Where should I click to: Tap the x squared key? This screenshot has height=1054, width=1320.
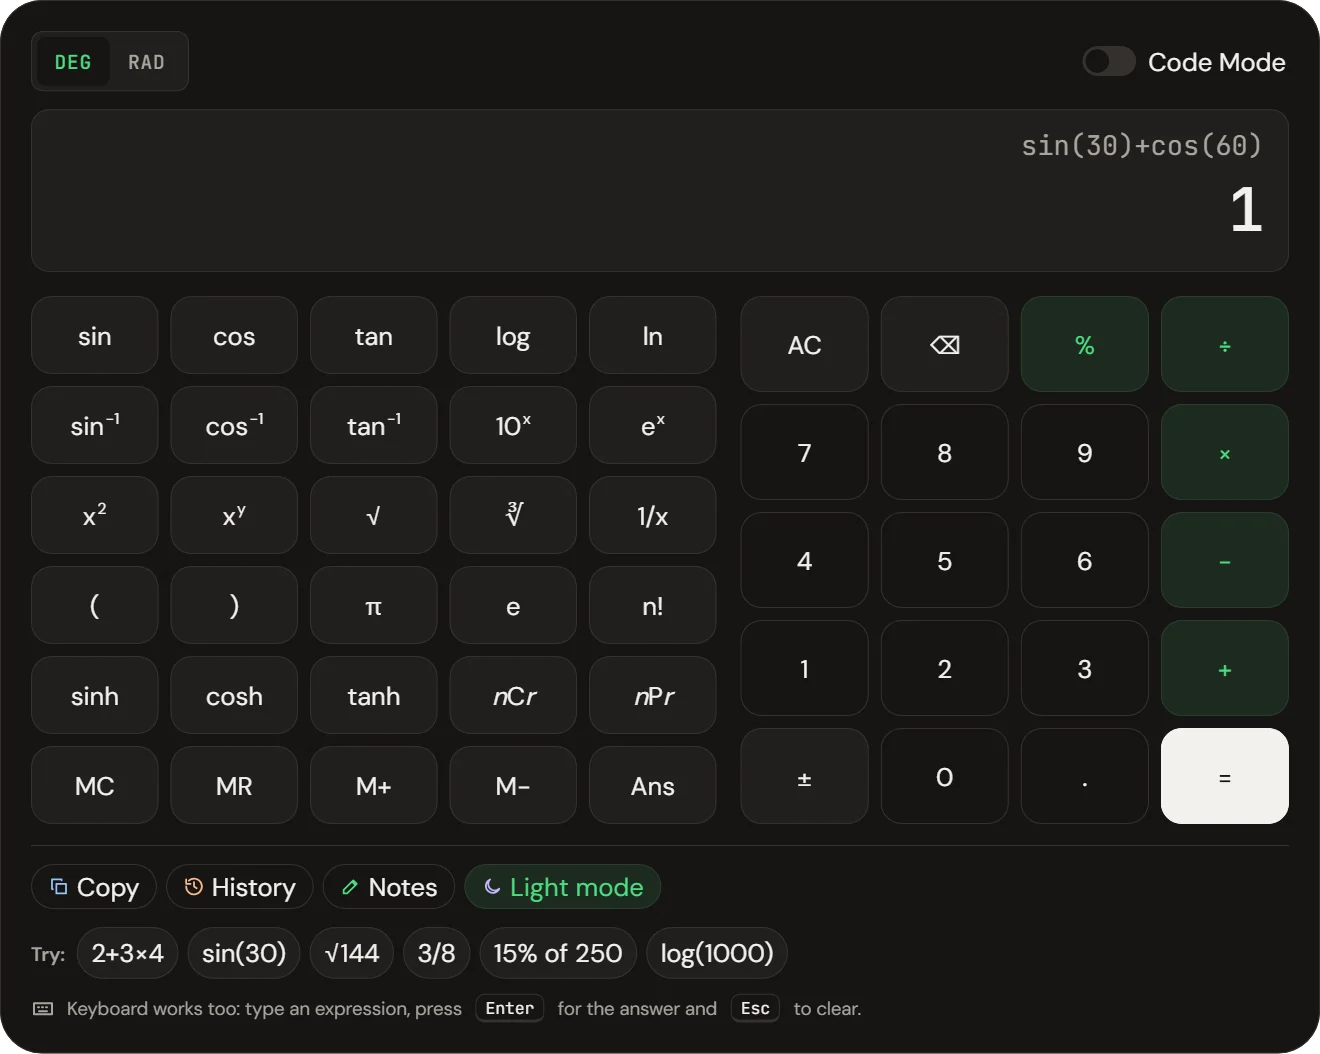click(95, 515)
